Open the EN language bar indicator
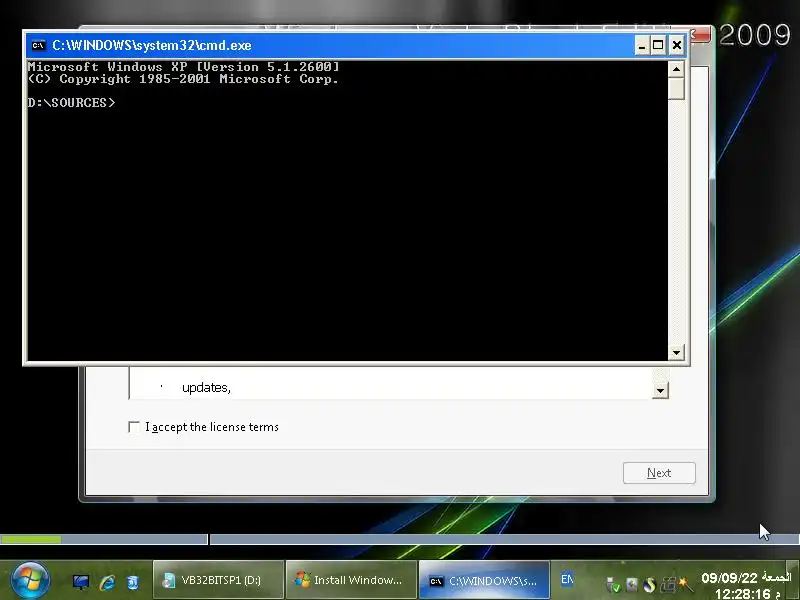The width and height of the screenshot is (800, 600). click(567, 579)
